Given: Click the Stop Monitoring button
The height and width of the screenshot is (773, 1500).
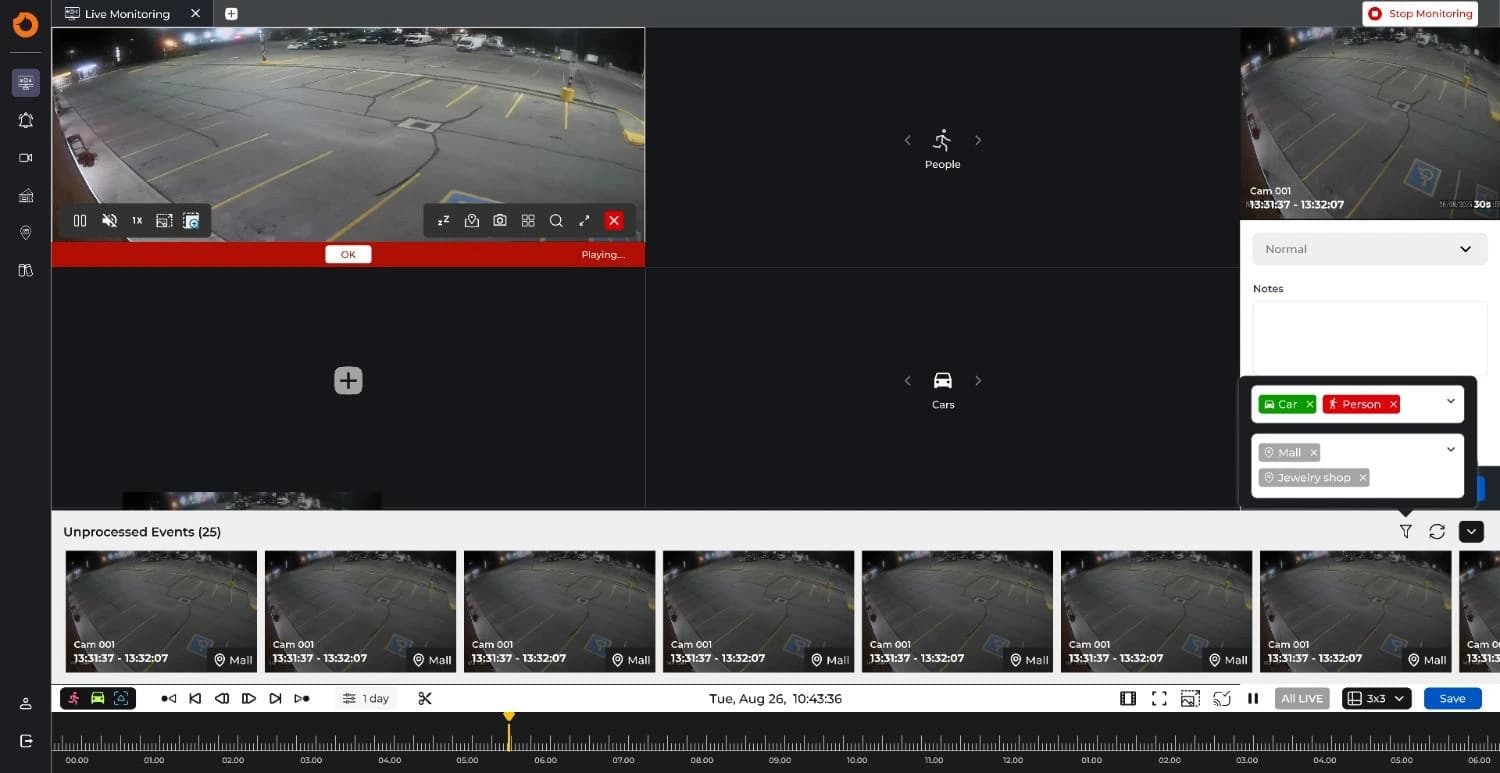Looking at the screenshot, I should pos(1420,14).
